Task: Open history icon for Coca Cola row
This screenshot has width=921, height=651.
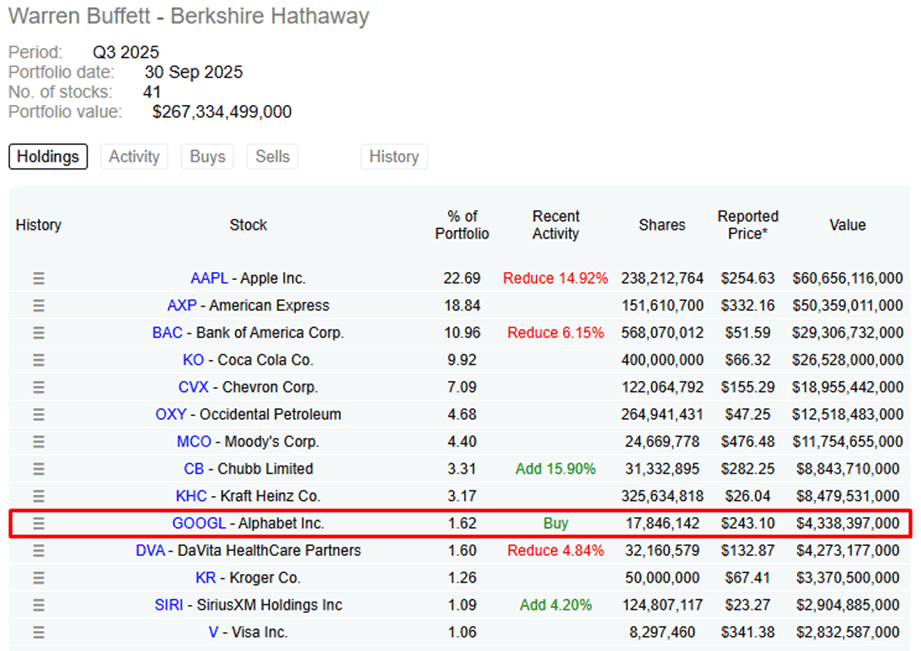Action: click(39, 360)
